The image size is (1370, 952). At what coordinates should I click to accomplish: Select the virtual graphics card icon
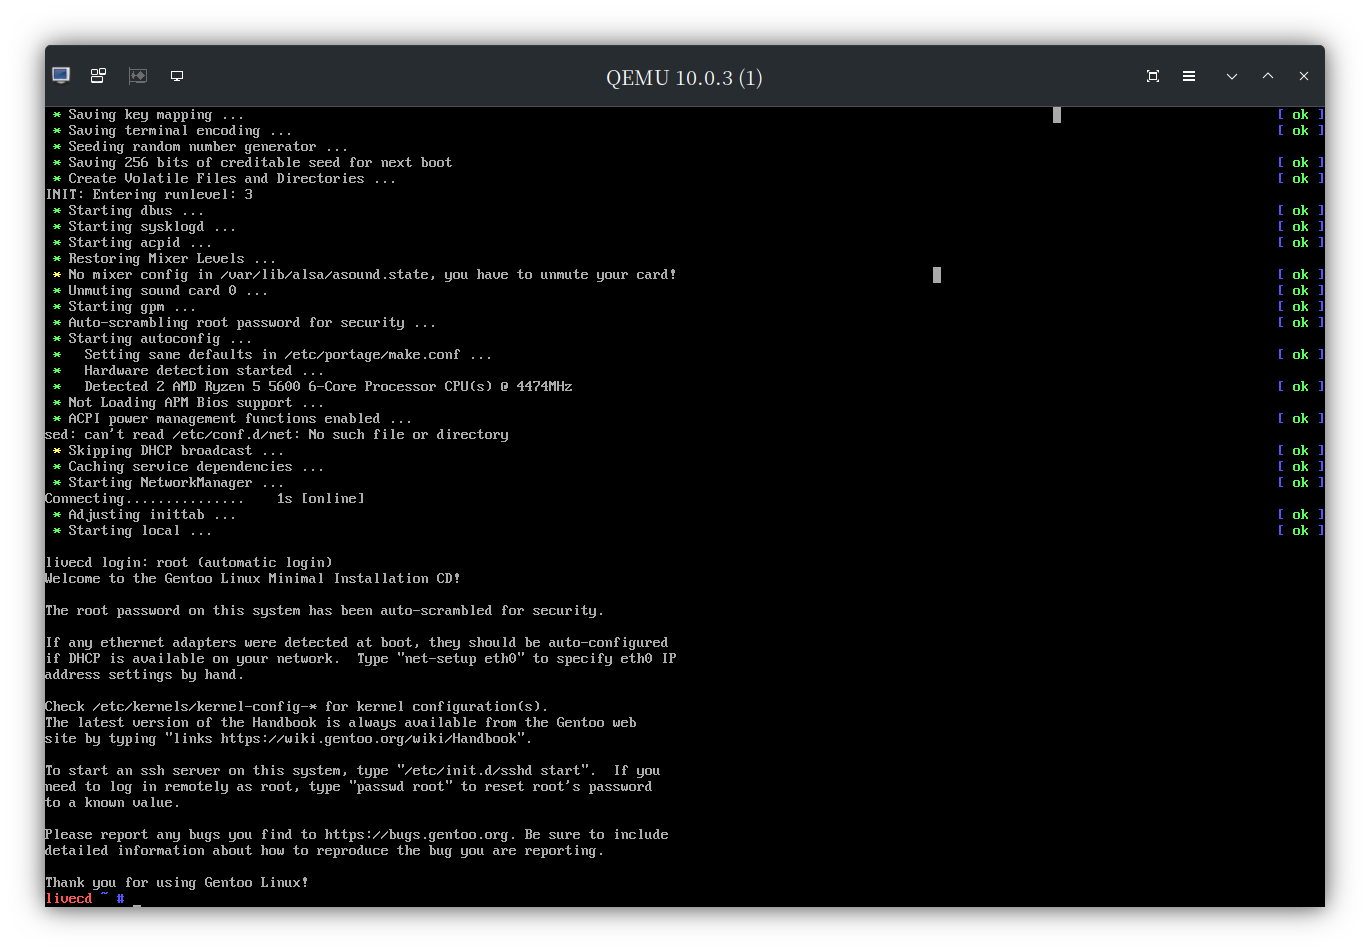click(x=138, y=75)
